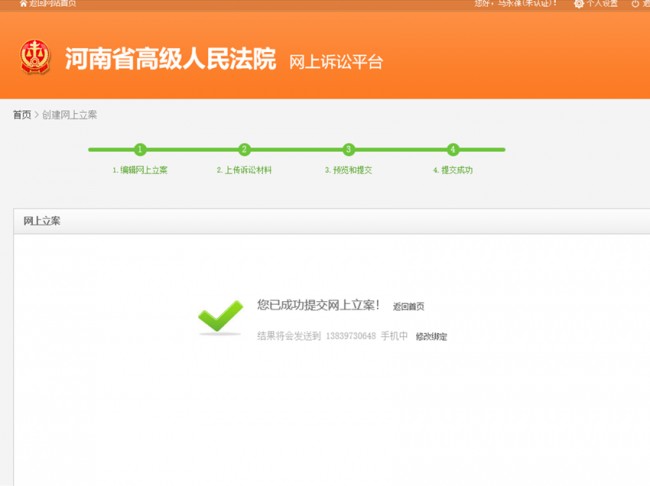Click step label 2.上传诉讼材料
The width and height of the screenshot is (650, 486).
point(244,170)
